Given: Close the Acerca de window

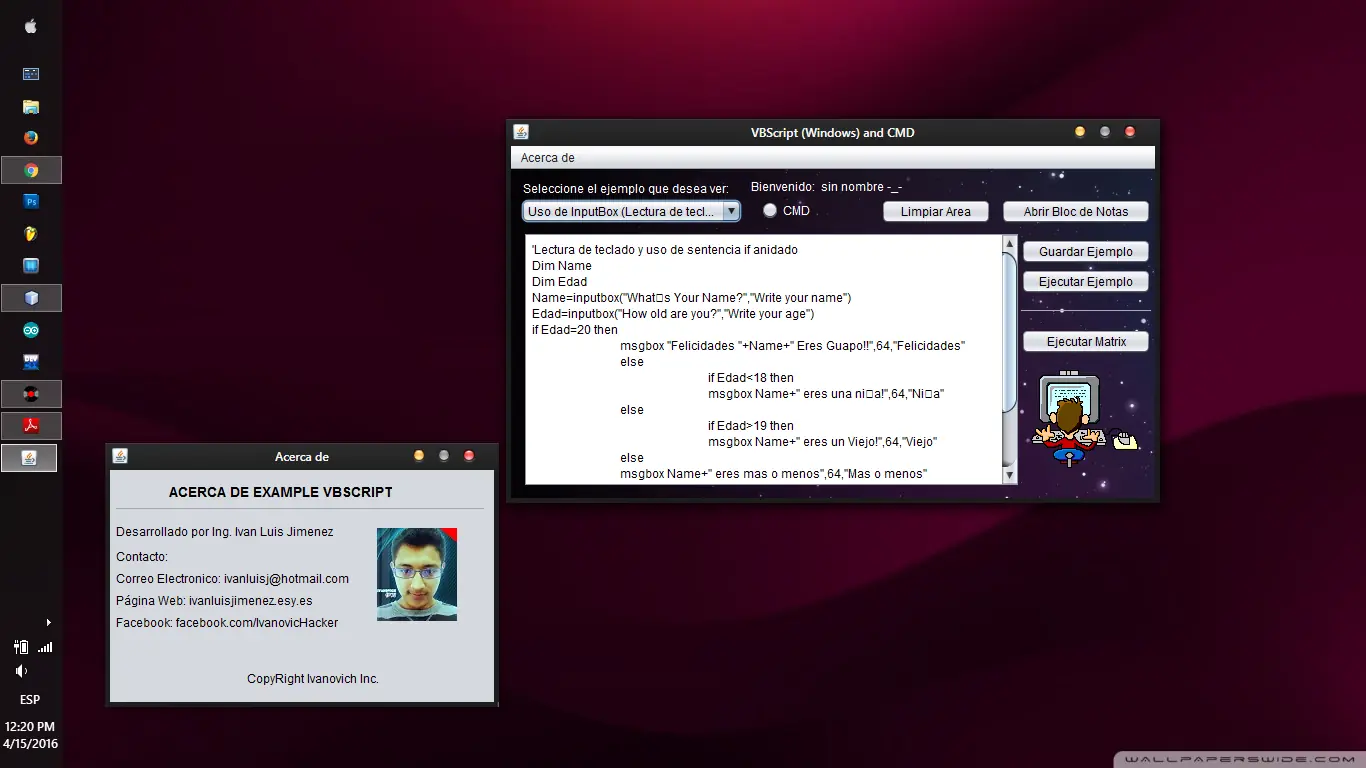Looking at the screenshot, I should (x=469, y=456).
